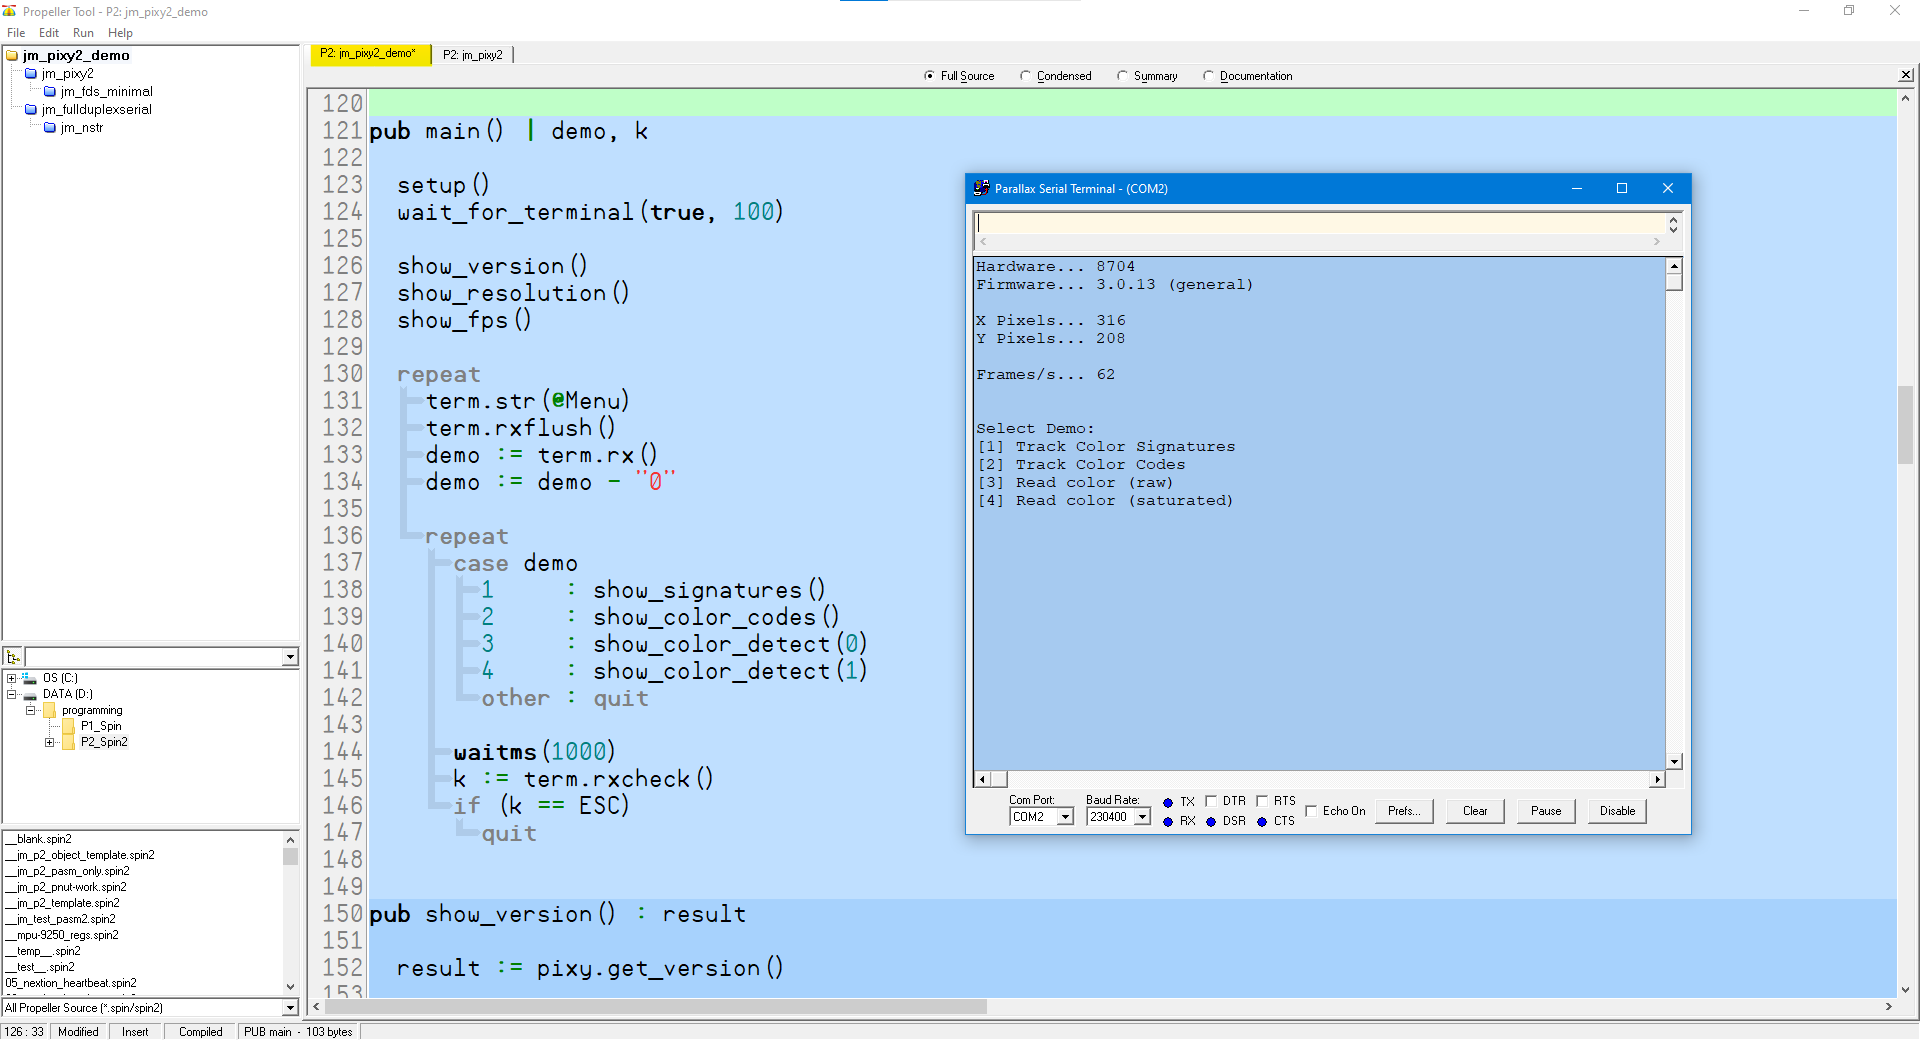Click the serial terminal transmit input field
Viewport: 1920px width, 1040px height.
pos(1318,224)
